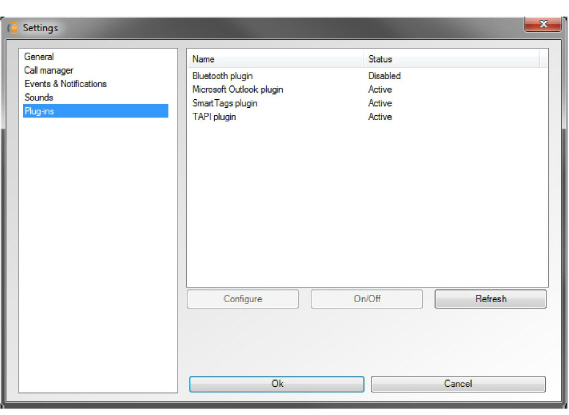Viewport: 569px width, 415px height.
Task: Click the Configure button
Action: click(243, 299)
